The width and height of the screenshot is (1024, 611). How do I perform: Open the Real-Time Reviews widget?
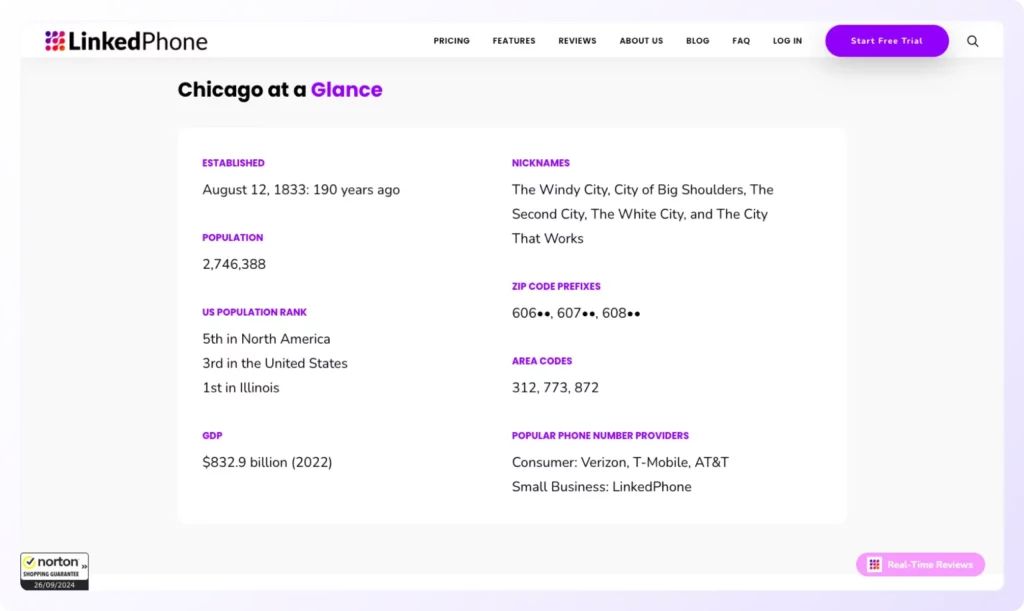click(x=920, y=565)
